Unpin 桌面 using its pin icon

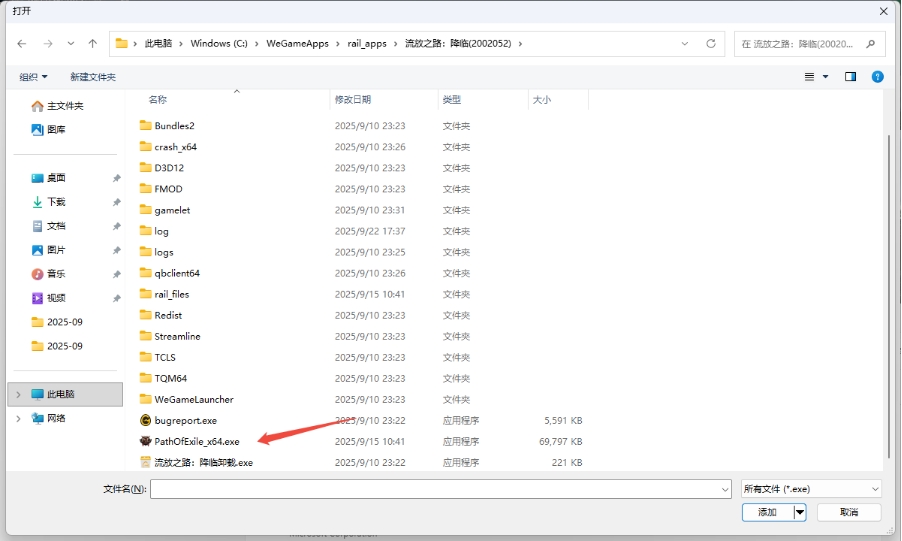116,178
